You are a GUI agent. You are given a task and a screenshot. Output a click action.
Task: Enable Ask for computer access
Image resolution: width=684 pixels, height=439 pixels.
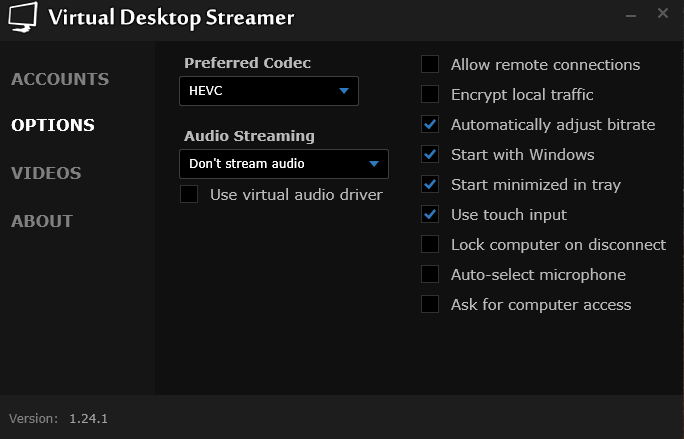click(430, 305)
